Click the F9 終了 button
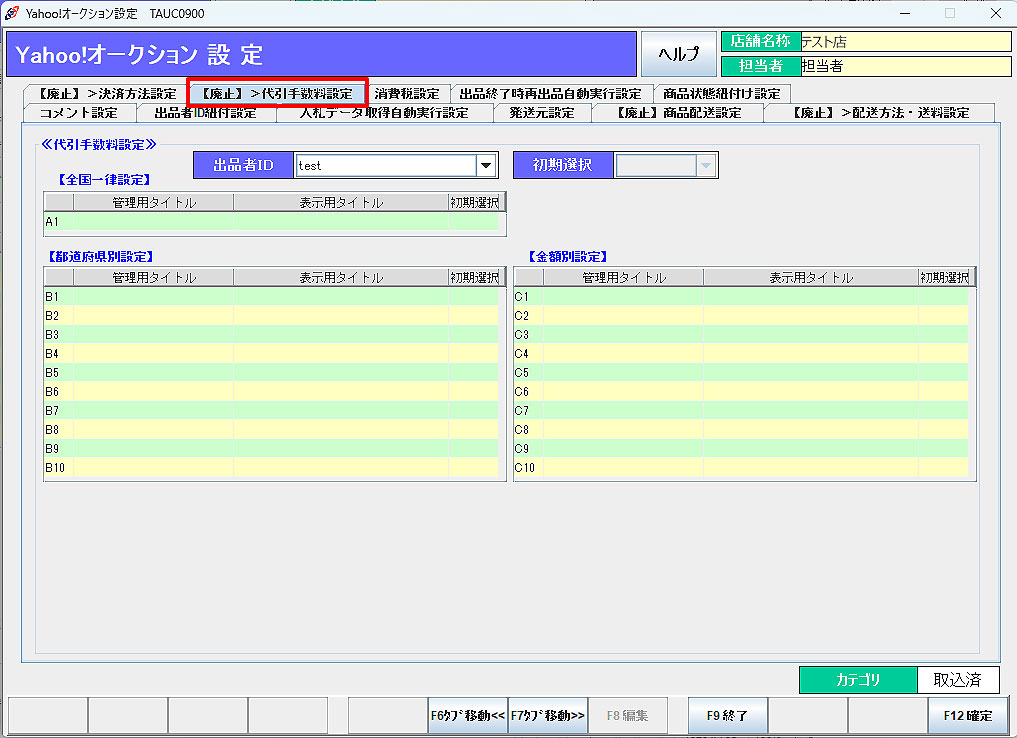Screen dimensions: 1017x738 pyautogui.click(x=727, y=716)
